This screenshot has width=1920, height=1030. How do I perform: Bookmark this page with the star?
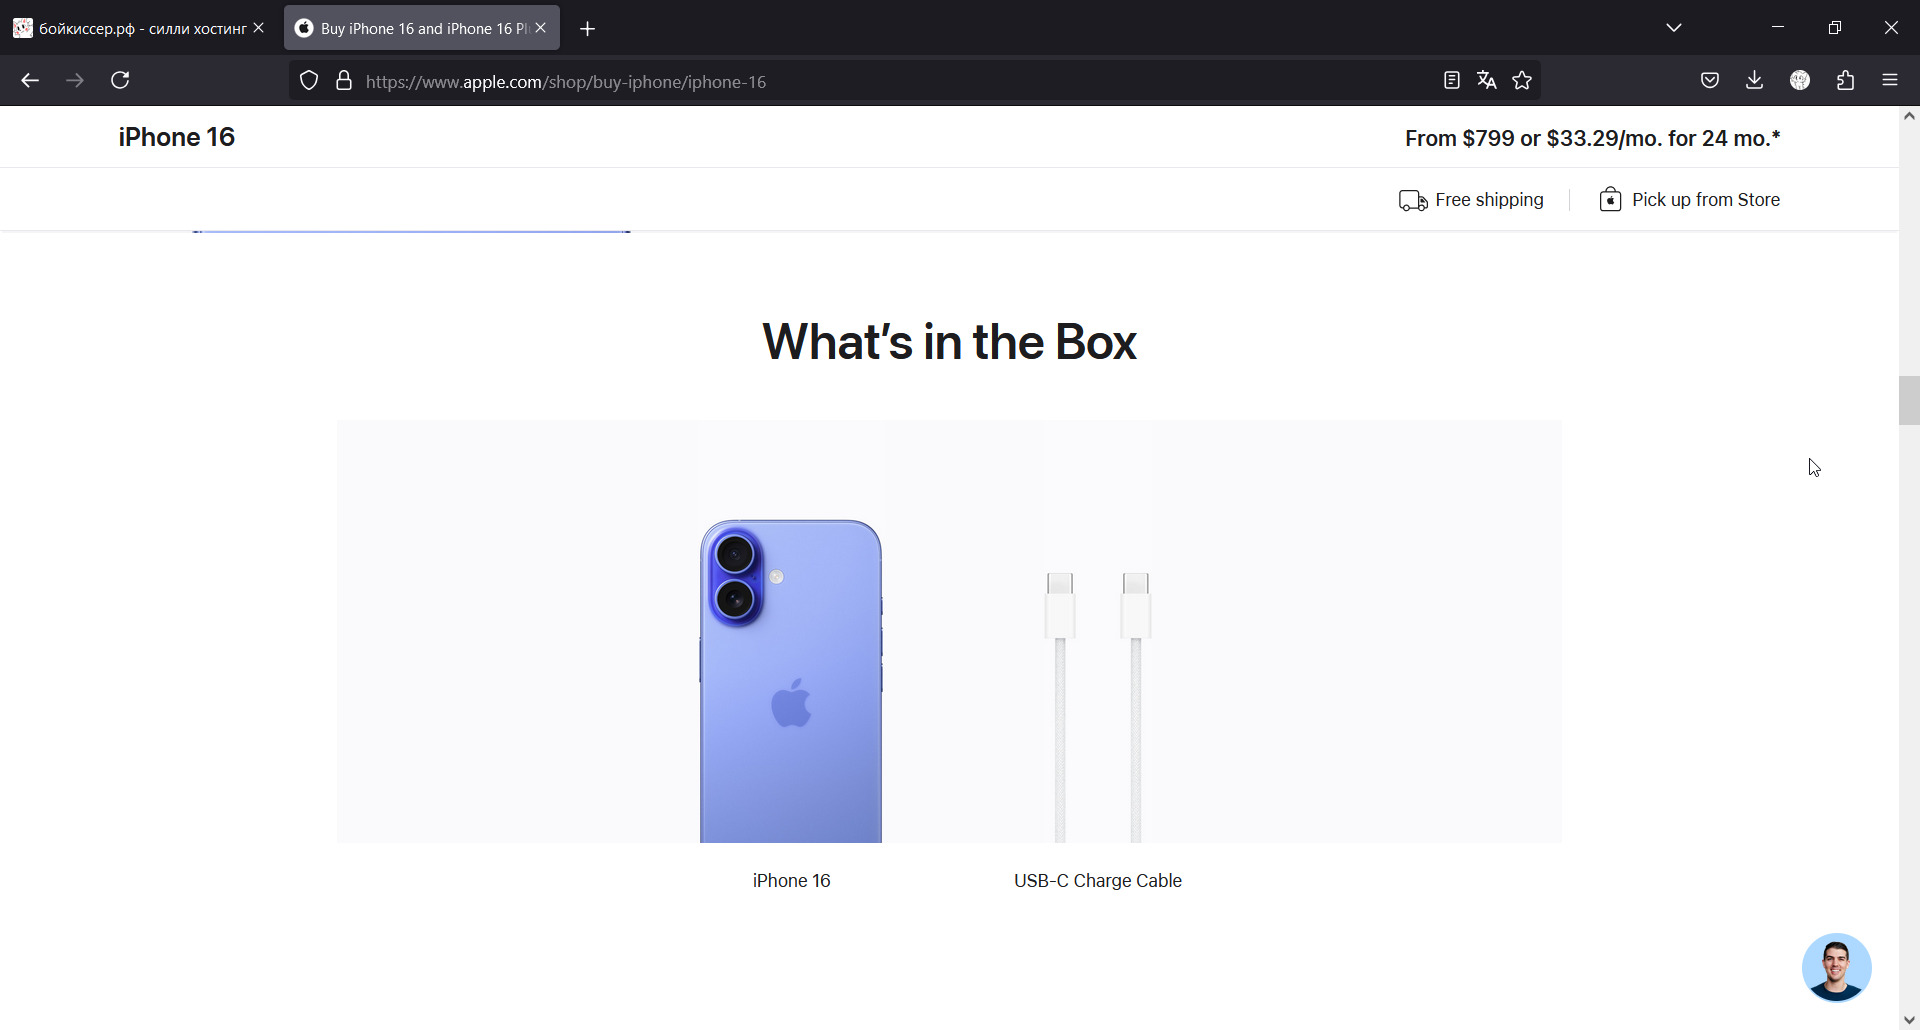(x=1522, y=81)
